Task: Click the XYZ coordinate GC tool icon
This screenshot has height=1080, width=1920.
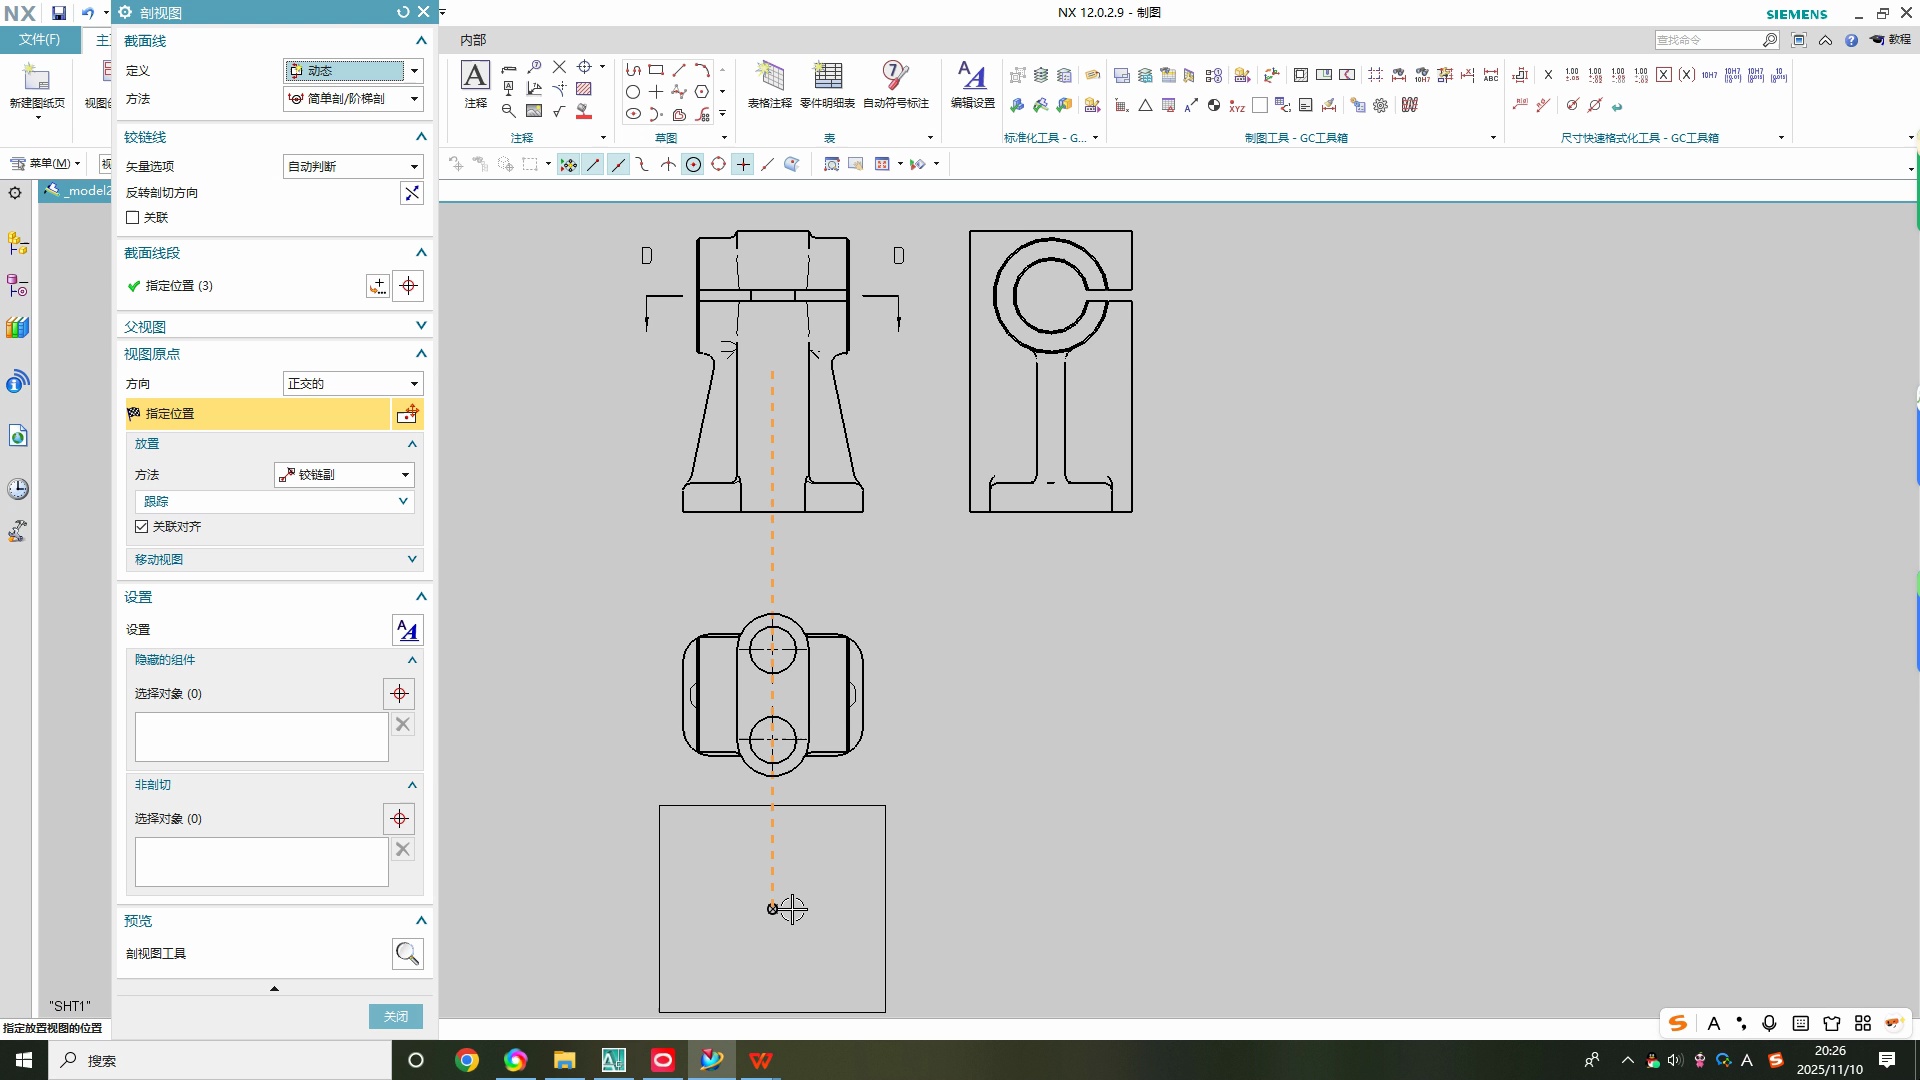Action: (x=1237, y=105)
